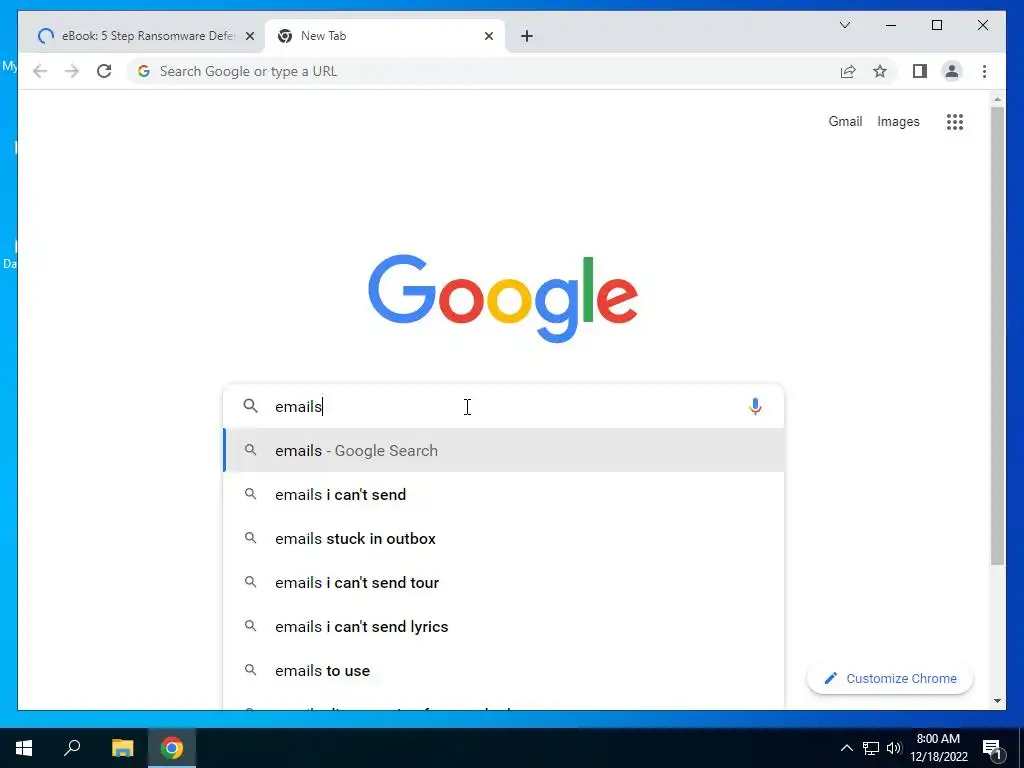The width and height of the screenshot is (1024, 768).
Task: Click the share this page icon
Action: (x=848, y=71)
